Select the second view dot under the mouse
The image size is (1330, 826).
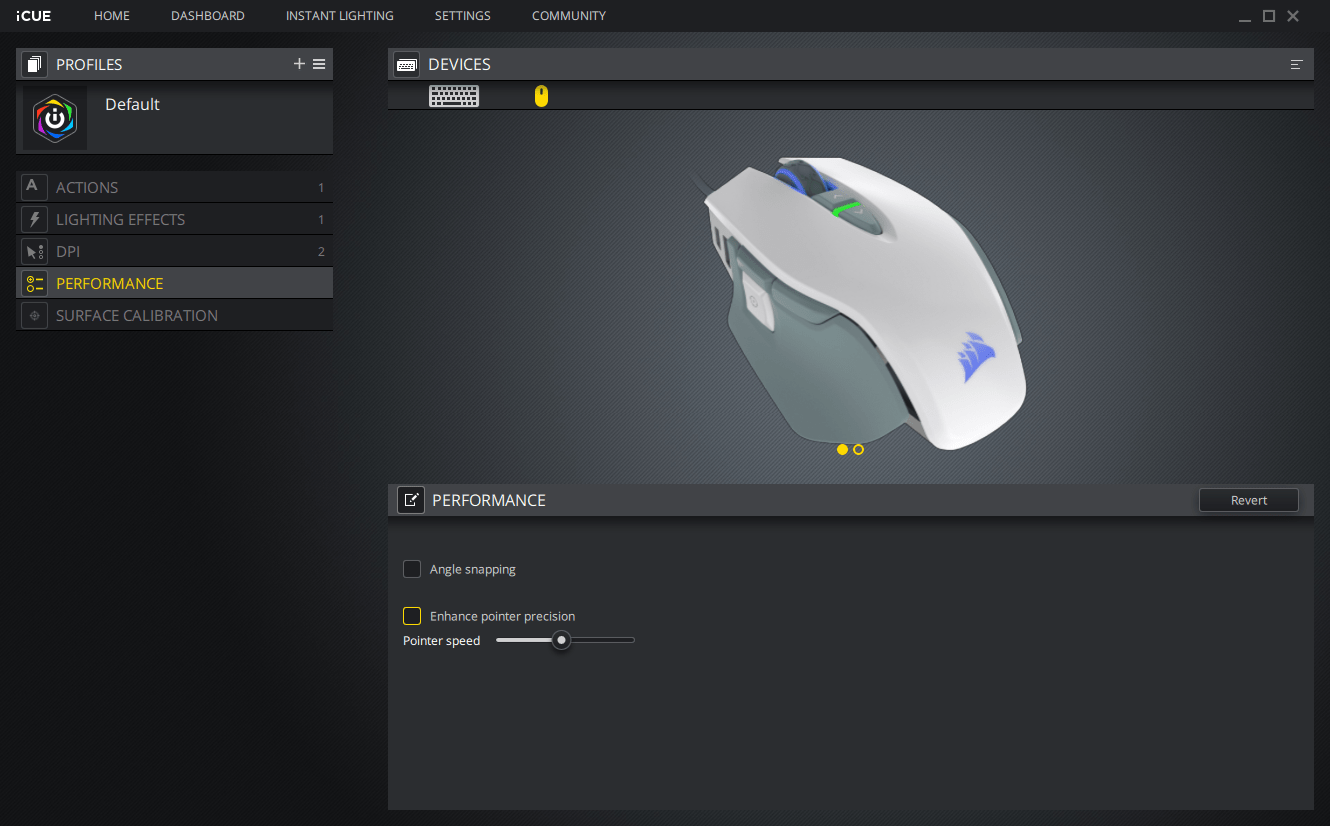click(x=858, y=449)
